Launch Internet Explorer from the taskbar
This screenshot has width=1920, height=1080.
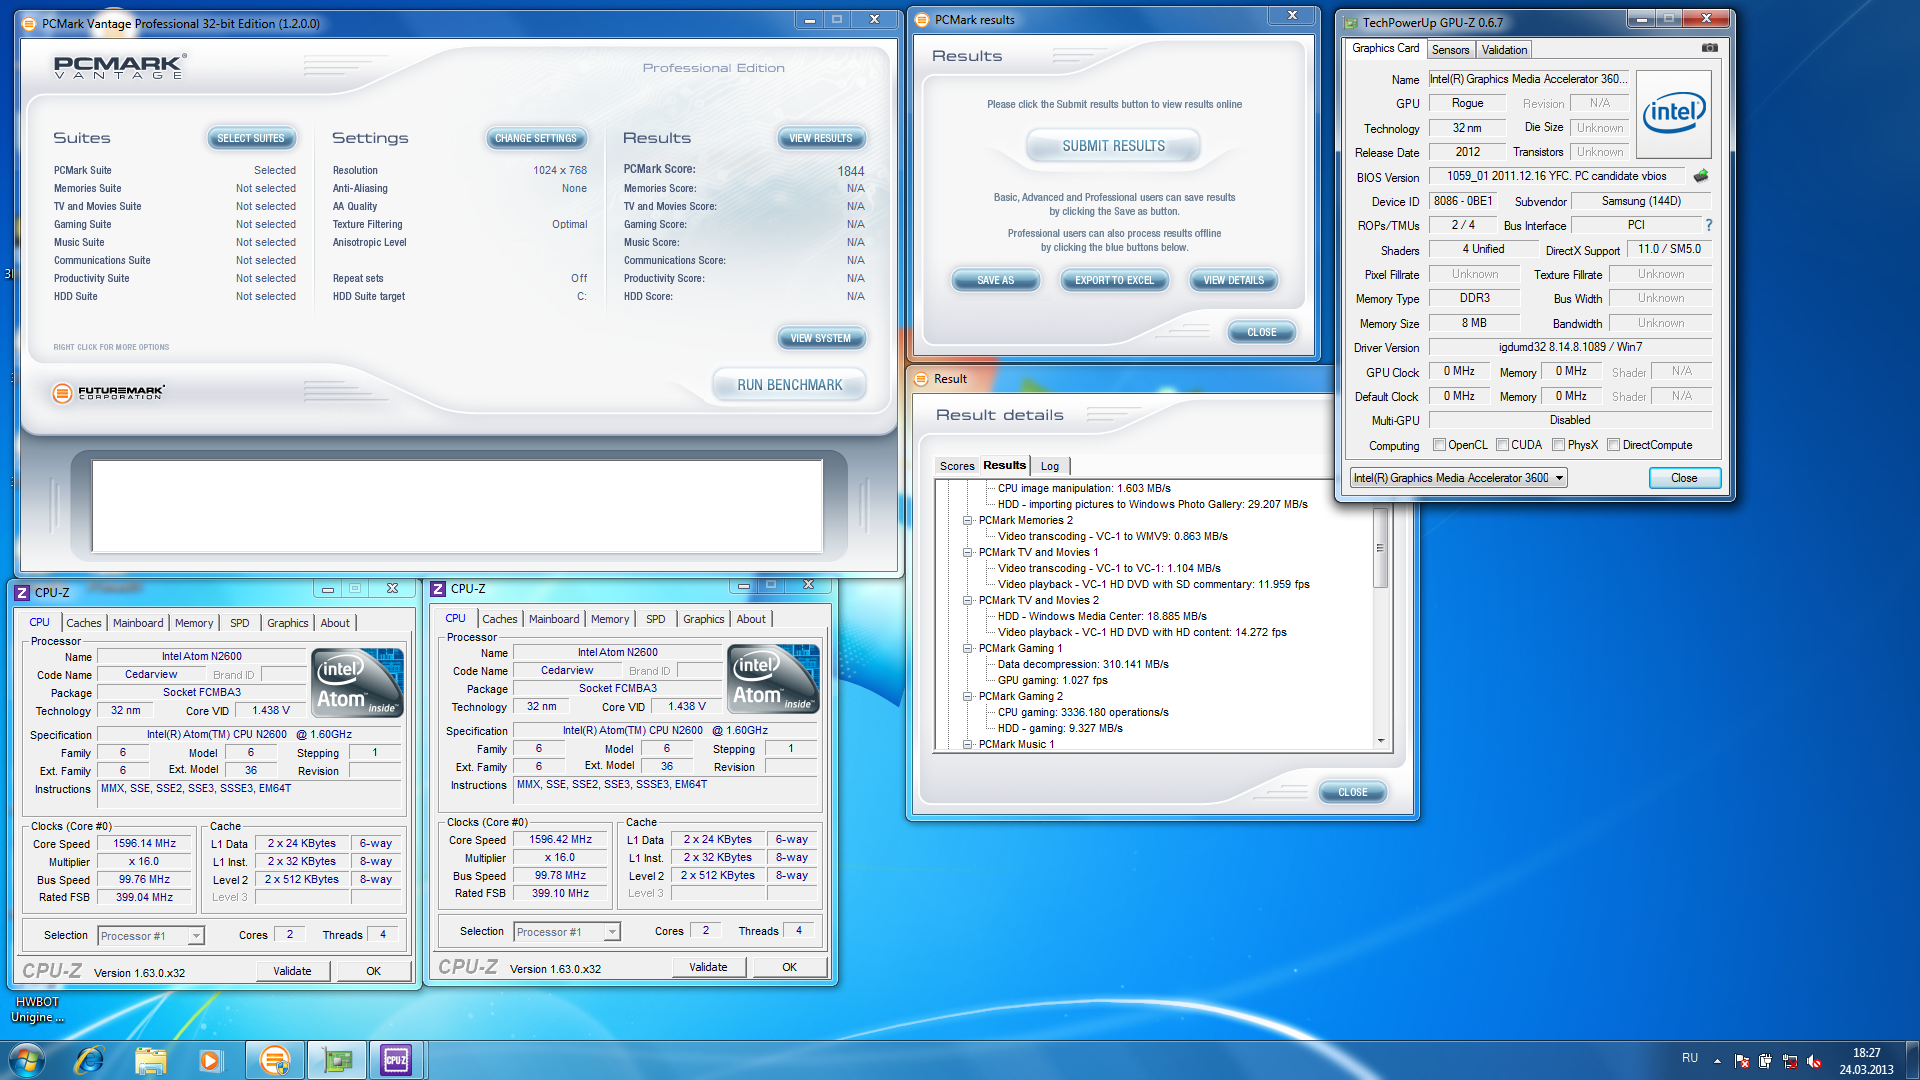coord(89,1060)
